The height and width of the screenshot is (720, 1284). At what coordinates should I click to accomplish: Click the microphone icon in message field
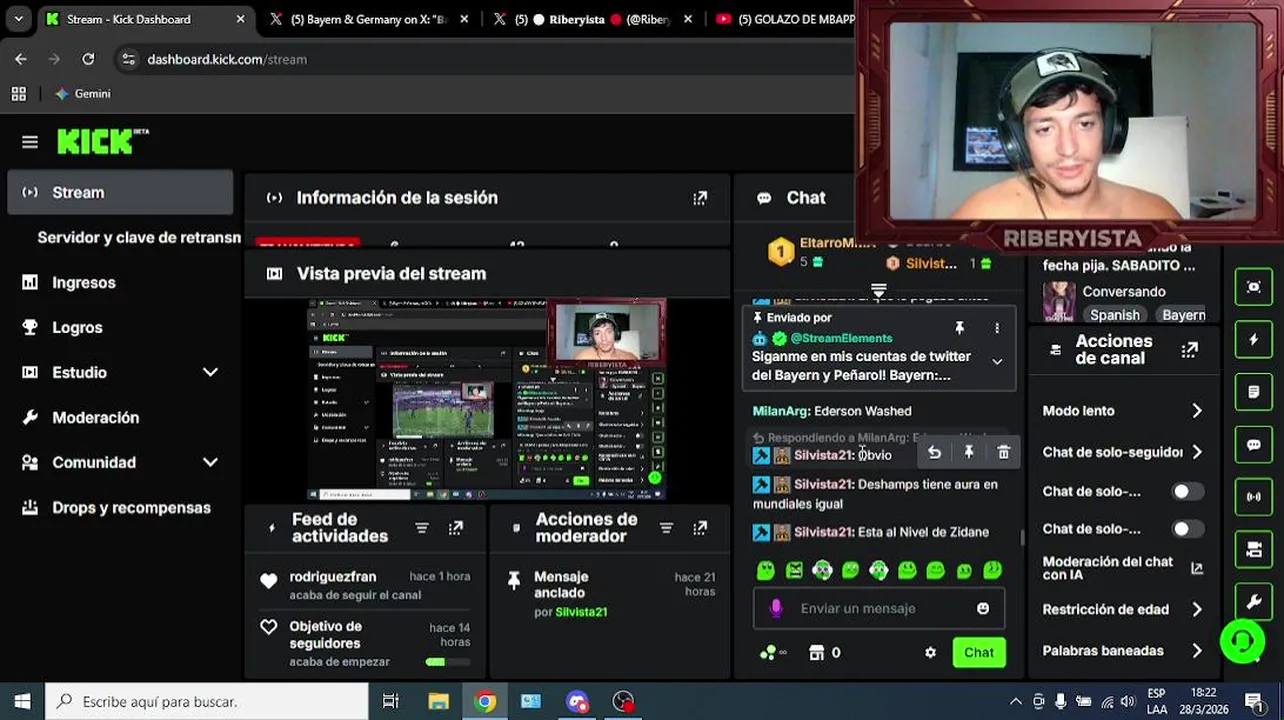pos(776,608)
